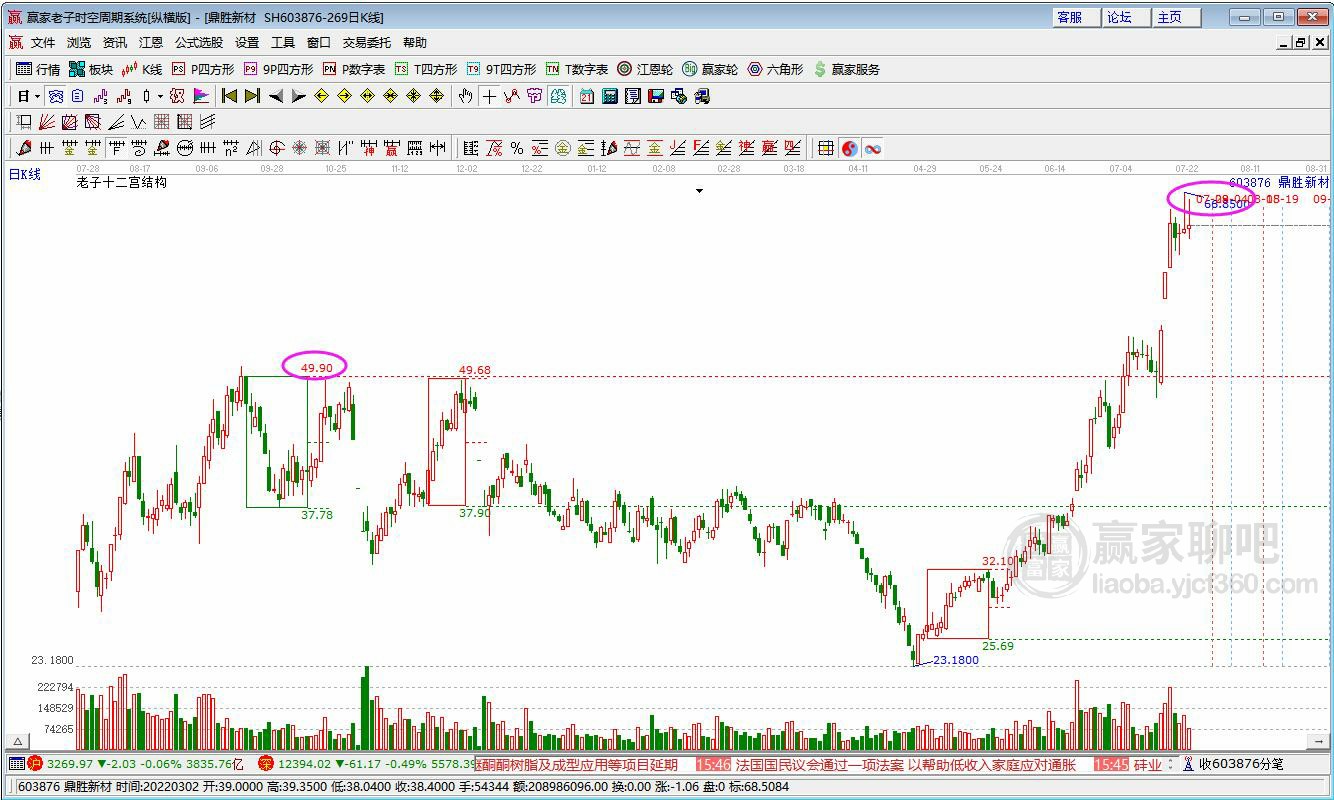Select the angle line drawing tool
The width and height of the screenshot is (1334, 800).
116,122
